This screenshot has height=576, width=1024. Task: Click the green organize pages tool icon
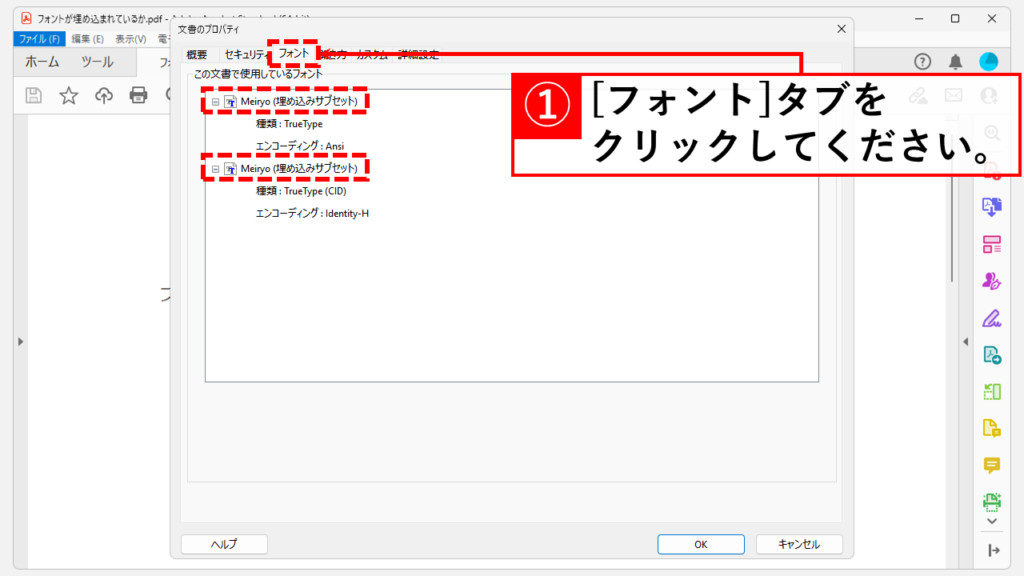[x=992, y=391]
